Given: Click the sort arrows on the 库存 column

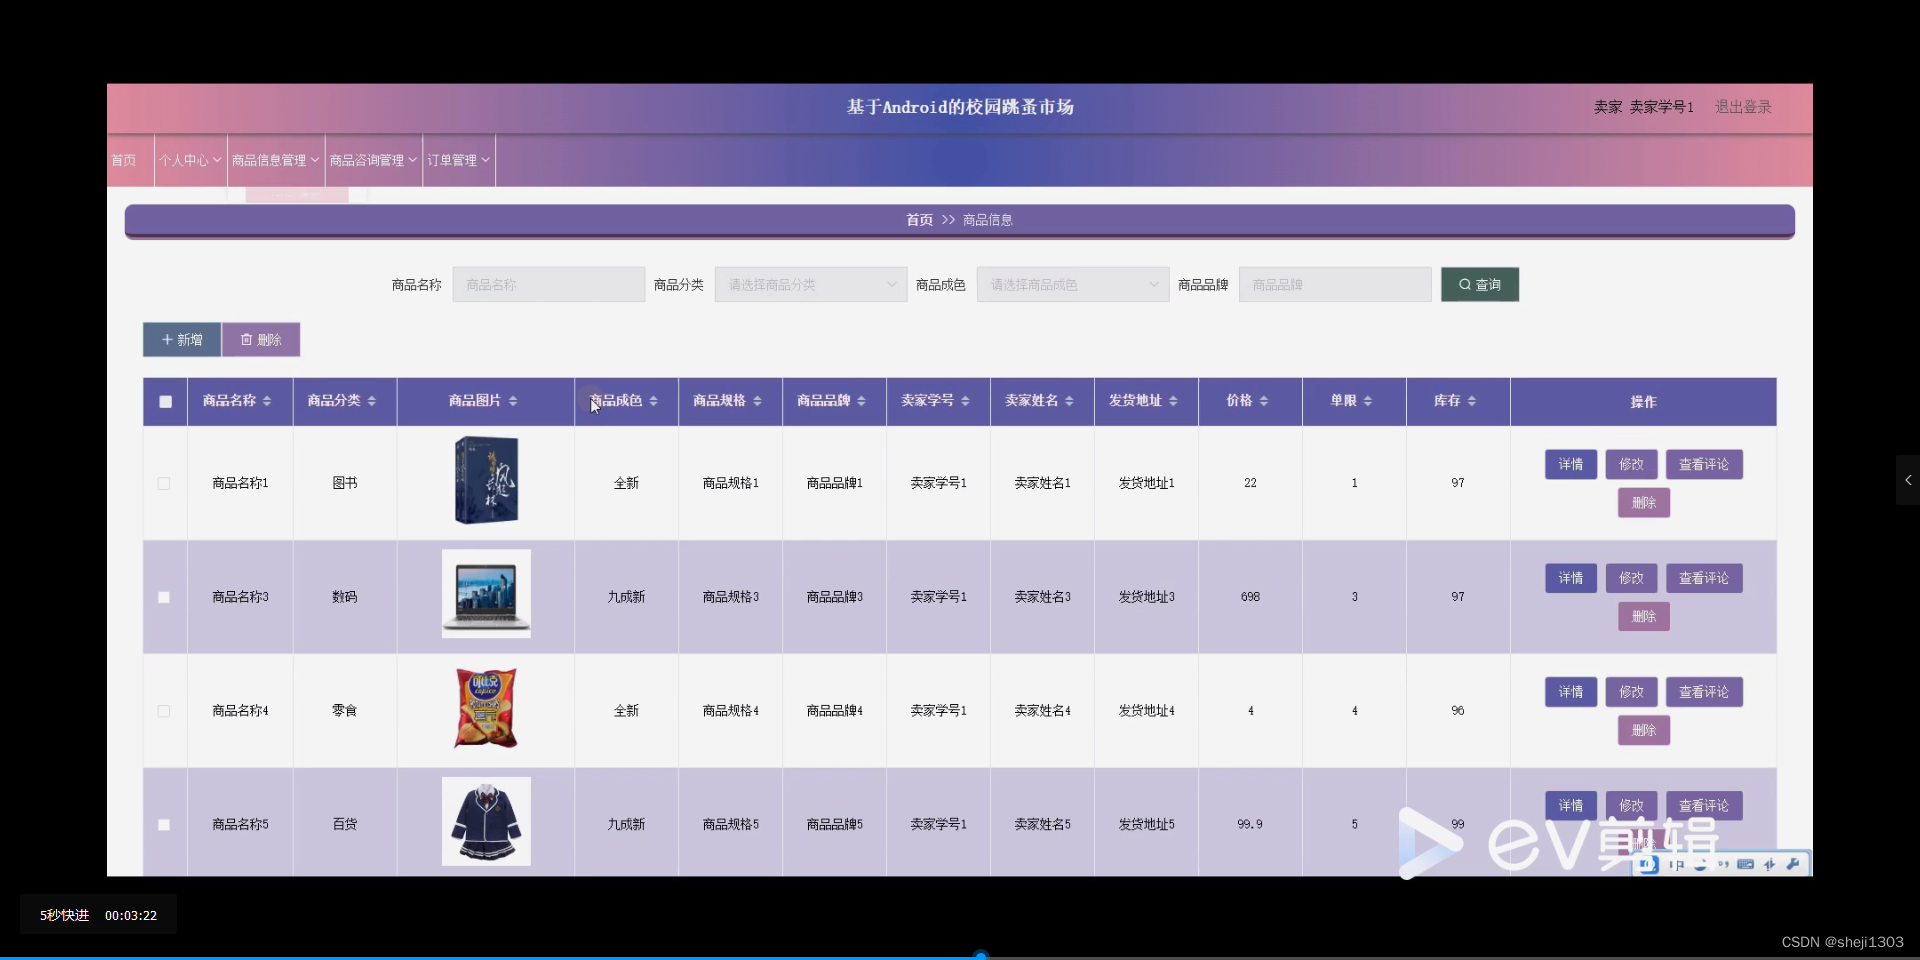Looking at the screenshot, I should tap(1470, 401).
